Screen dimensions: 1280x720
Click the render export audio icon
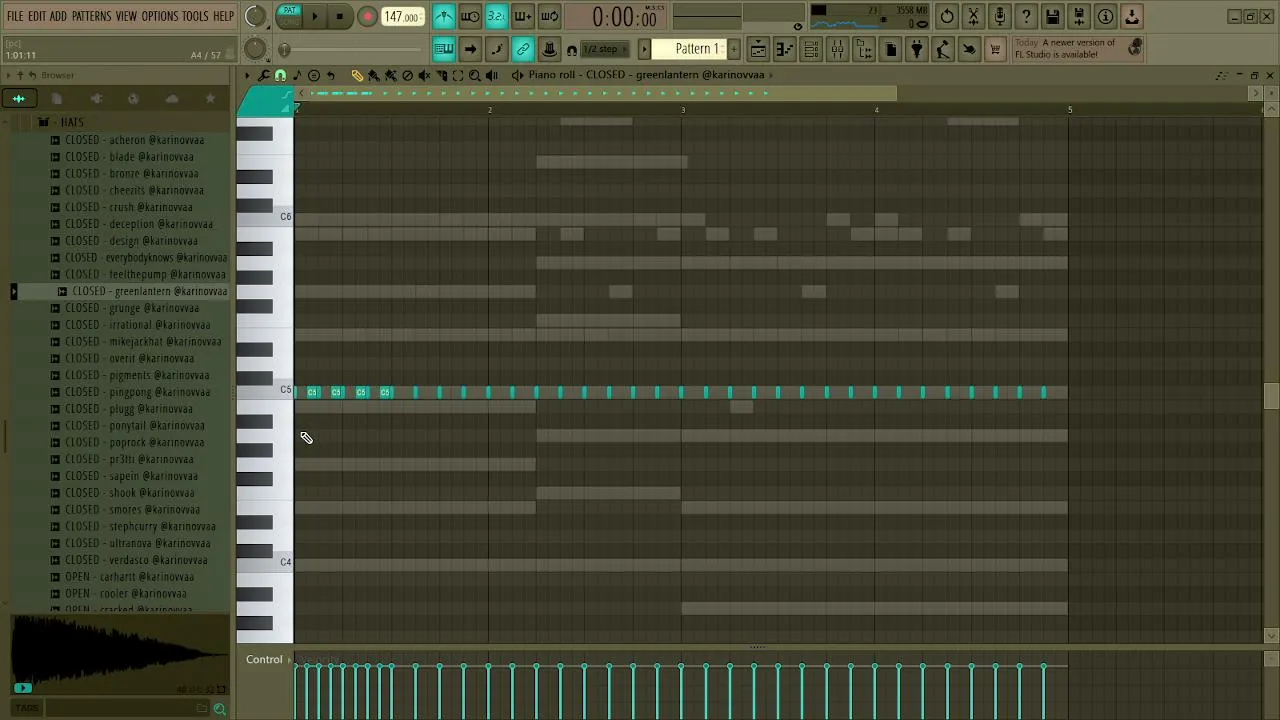pos(1079,16)
